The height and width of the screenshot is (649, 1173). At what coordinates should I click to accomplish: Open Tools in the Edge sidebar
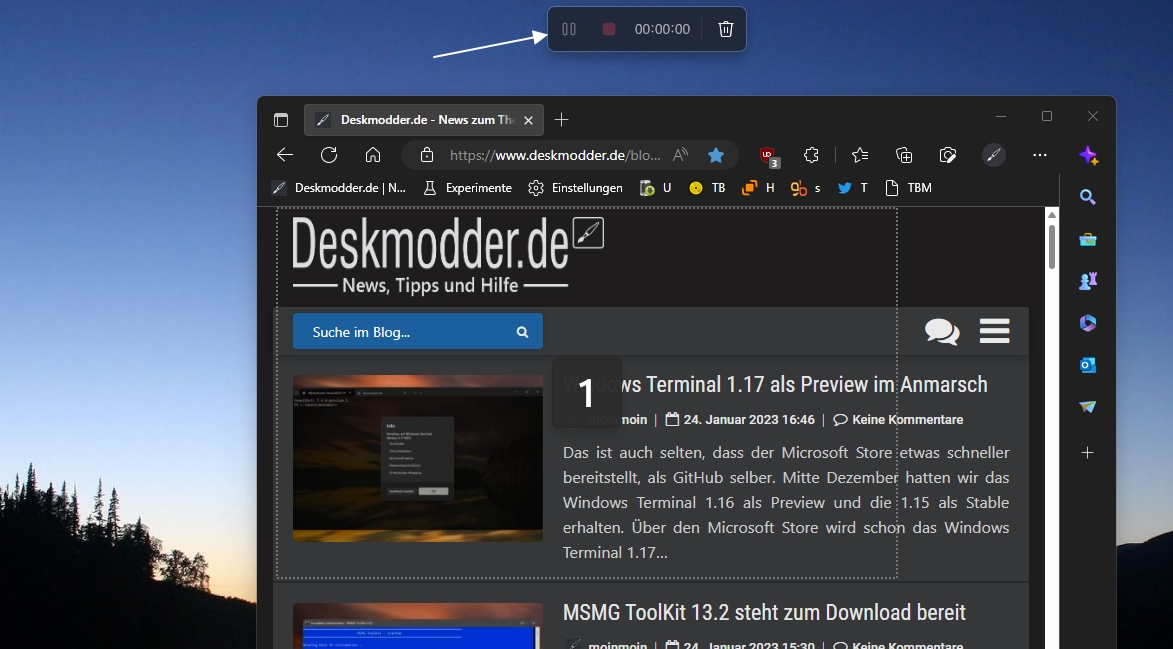[x=1088, y=239]
